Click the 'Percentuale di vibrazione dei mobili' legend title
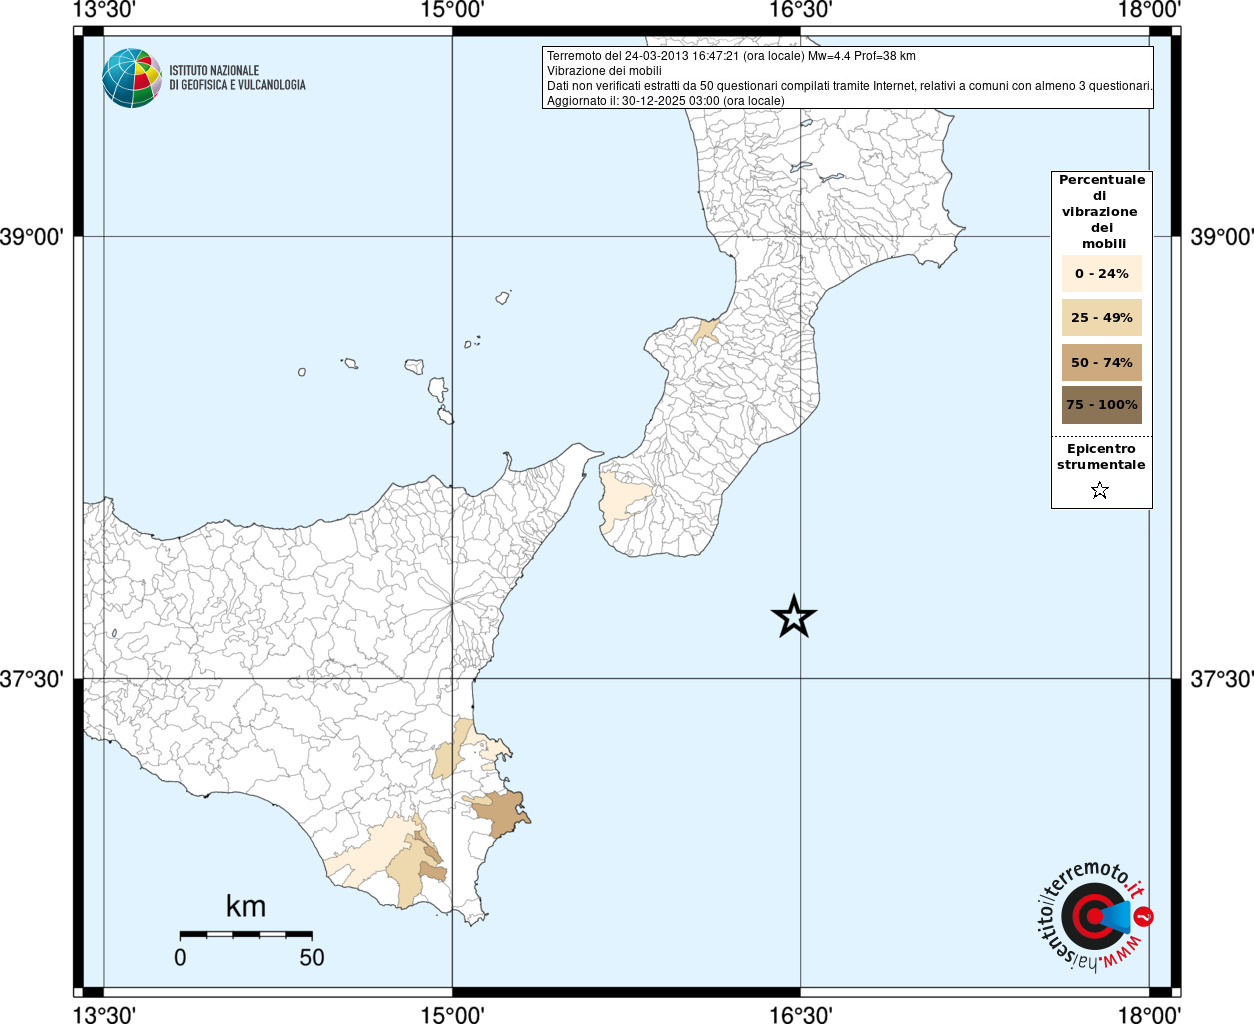 click(x=1101, y=211)
